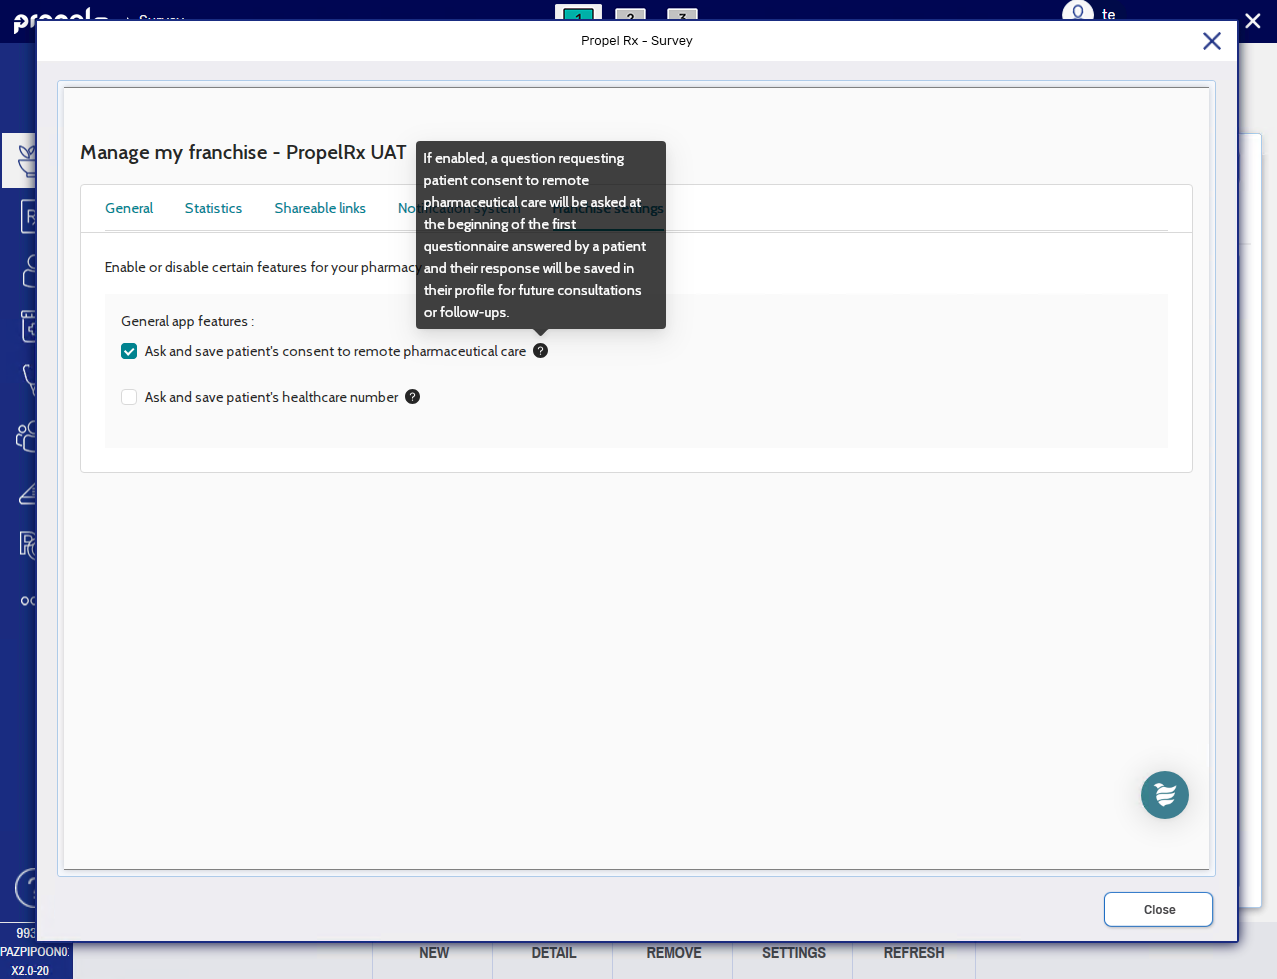Open the Statistics tab

point(213,208)
